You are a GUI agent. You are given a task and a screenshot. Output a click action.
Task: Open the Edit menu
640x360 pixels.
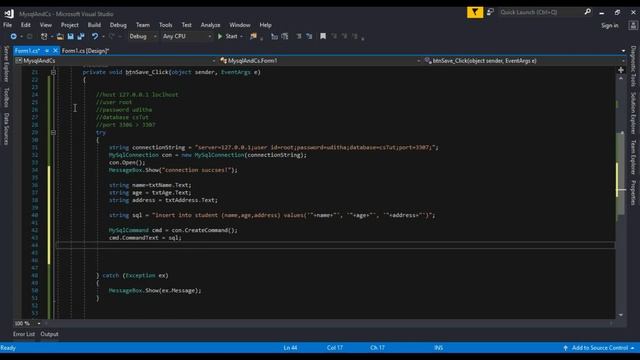(26, 25)
